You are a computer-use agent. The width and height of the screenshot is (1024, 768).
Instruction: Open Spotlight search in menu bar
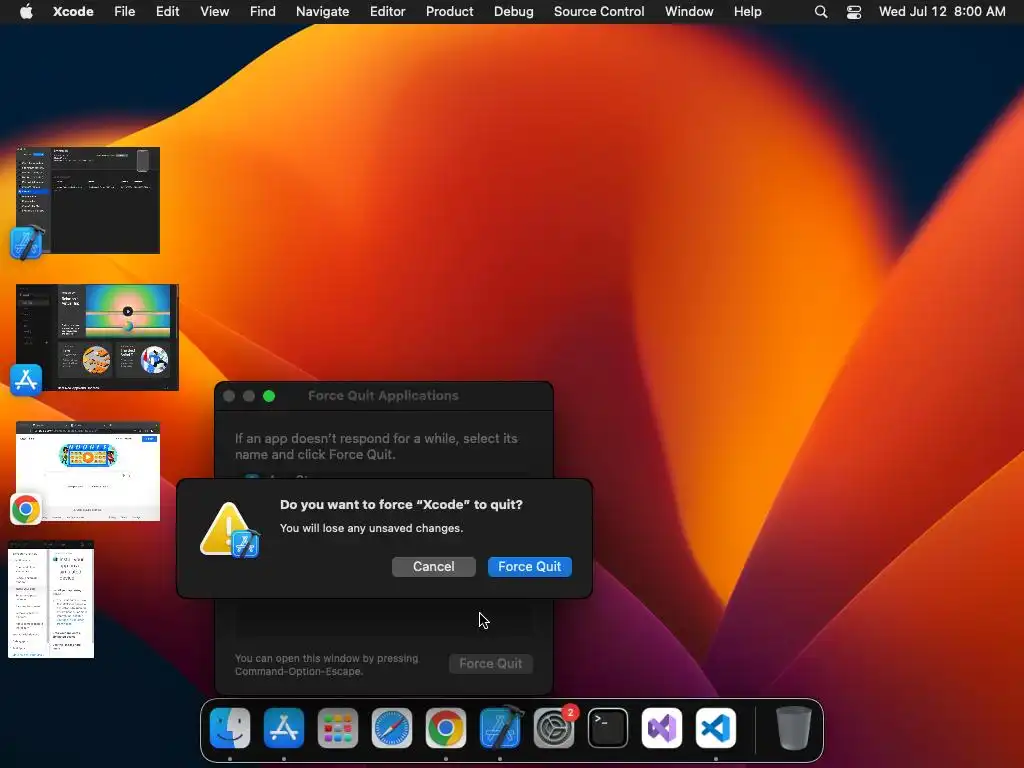coord(821,12)
